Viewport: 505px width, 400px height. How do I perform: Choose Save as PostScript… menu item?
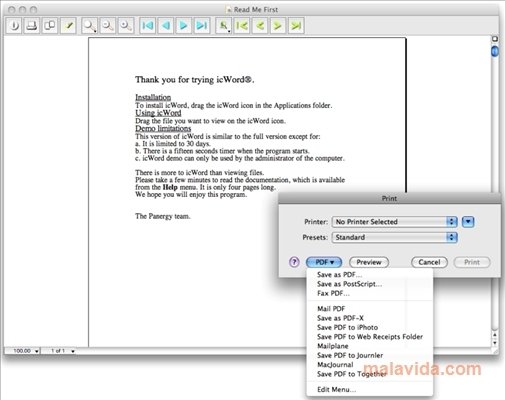coord(369,284)
